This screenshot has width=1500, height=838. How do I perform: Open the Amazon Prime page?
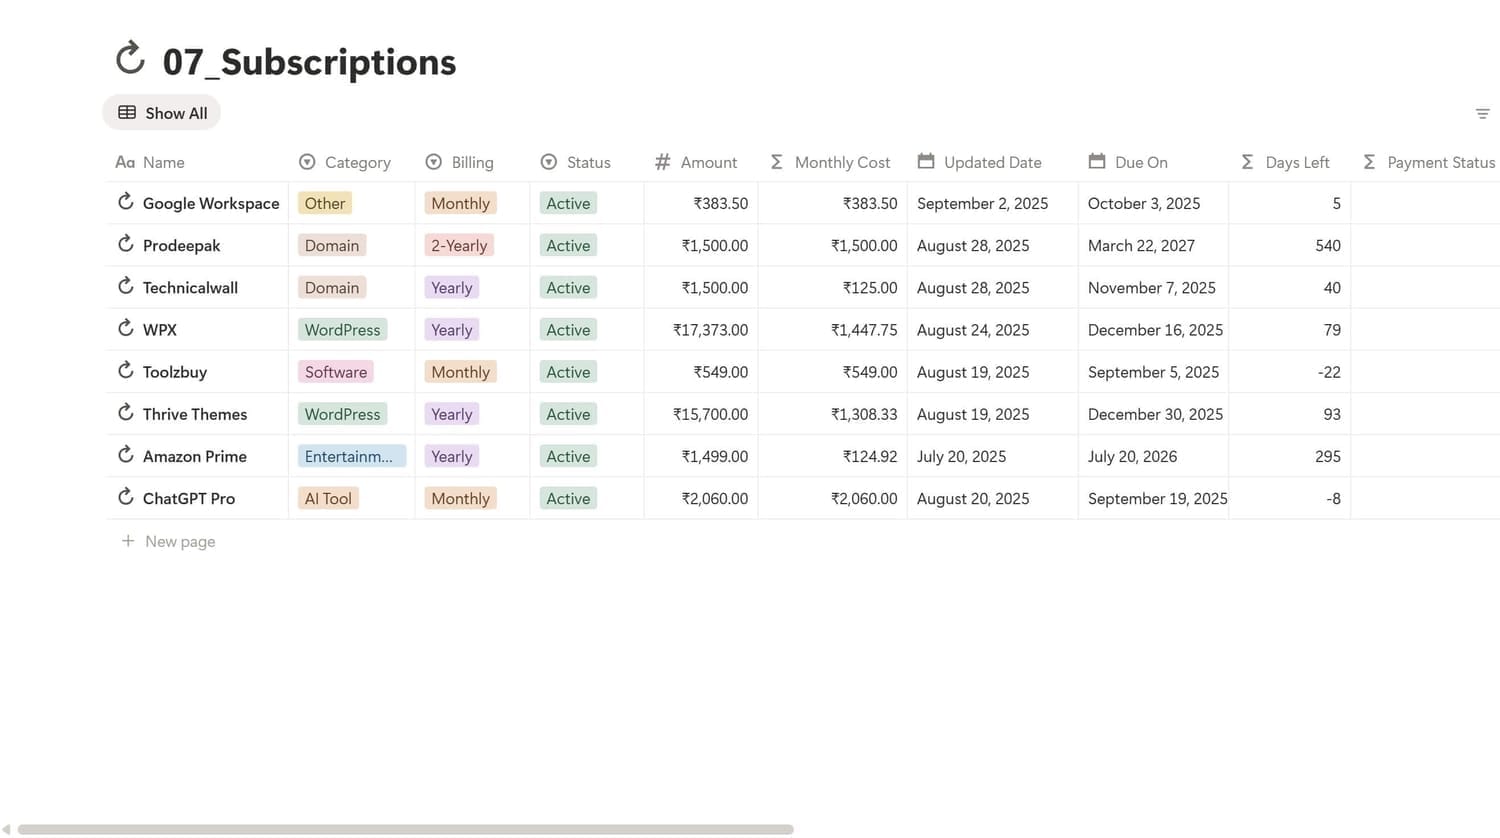pyautogui.click(x=194, y=456)
